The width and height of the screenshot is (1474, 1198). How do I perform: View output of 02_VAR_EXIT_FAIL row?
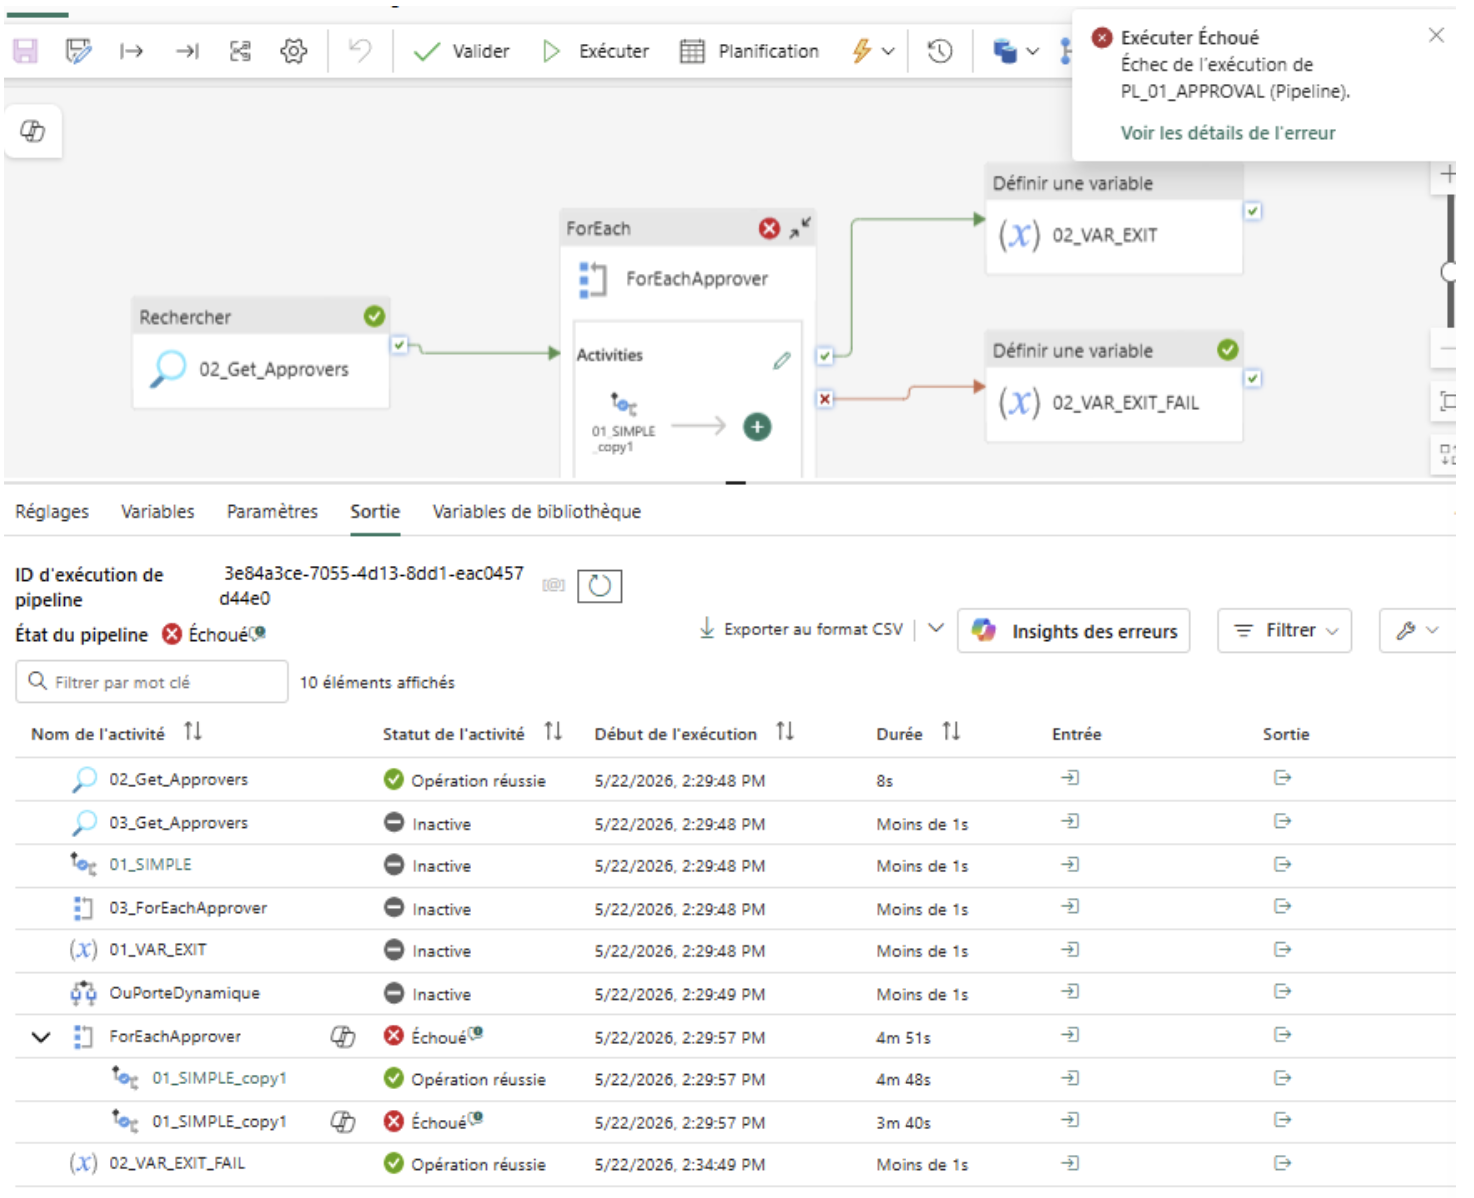1282,1163
